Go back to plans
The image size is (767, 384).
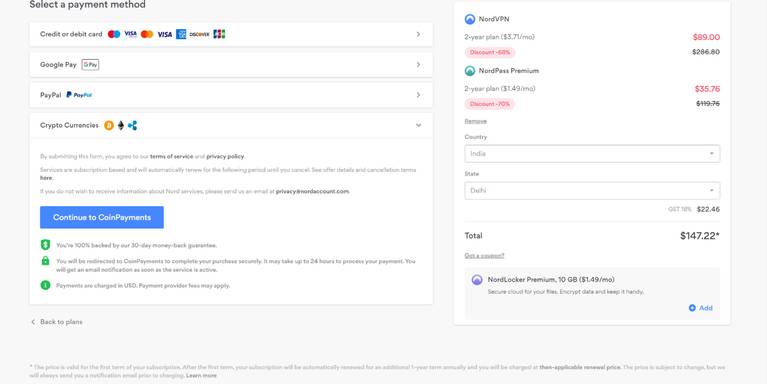(57, 322)
